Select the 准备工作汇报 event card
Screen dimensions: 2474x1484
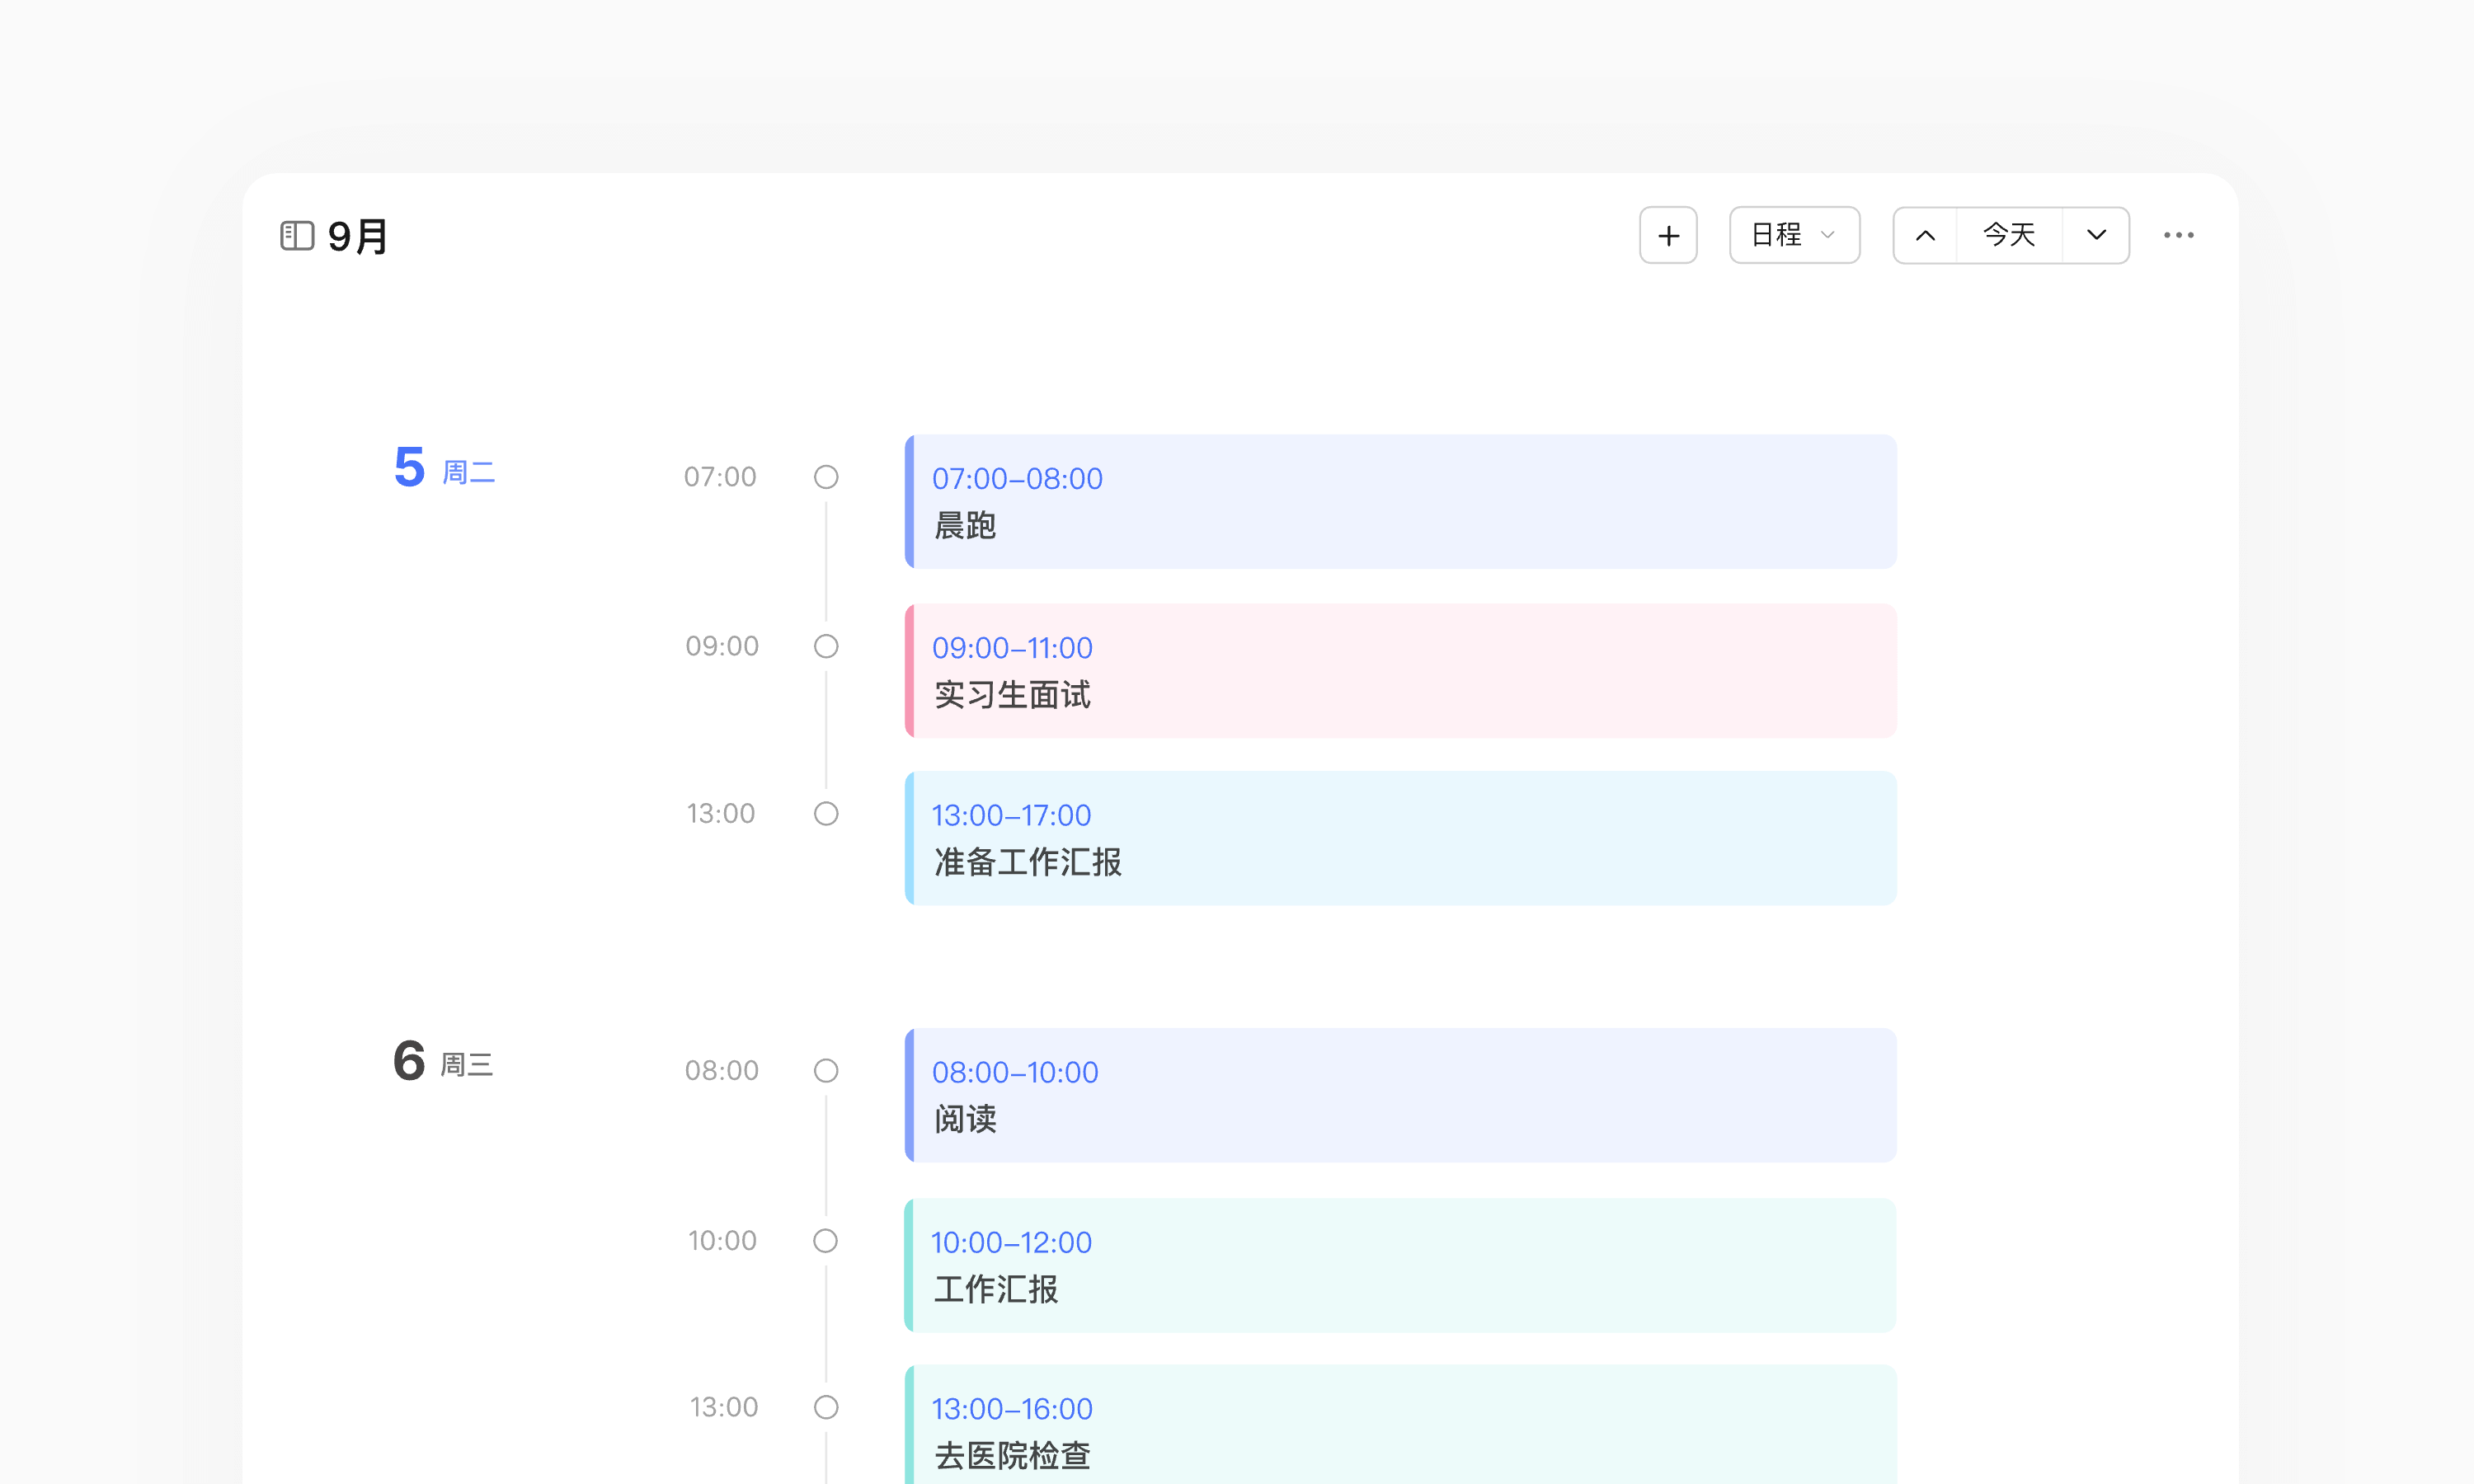click(1400, 839)
